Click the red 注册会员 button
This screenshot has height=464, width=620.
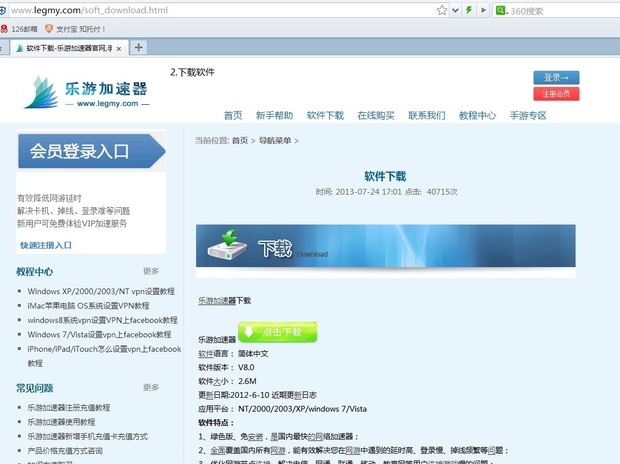[x=556, y=94]
